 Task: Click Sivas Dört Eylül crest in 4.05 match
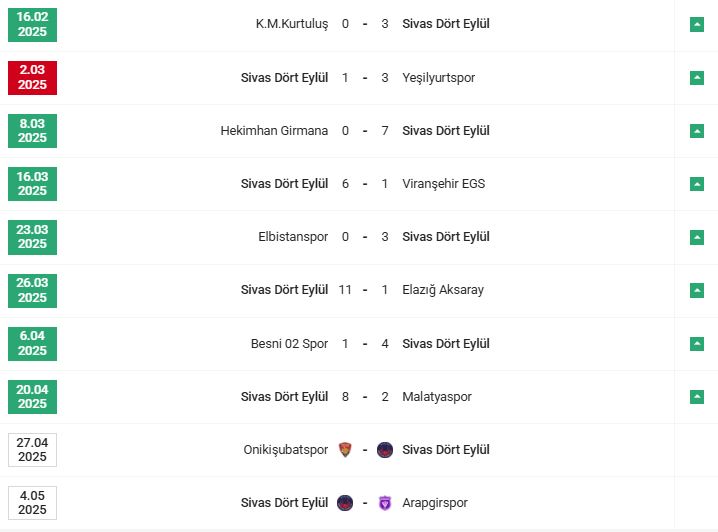tap(346, 503)
